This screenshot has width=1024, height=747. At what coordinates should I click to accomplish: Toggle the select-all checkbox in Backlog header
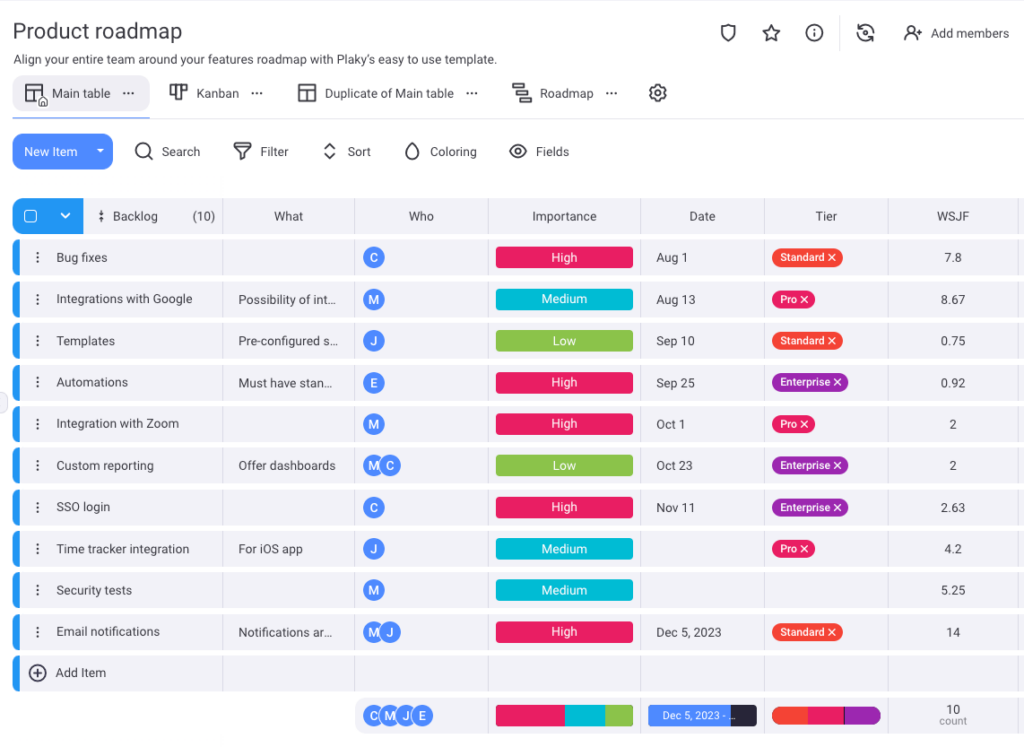pos(31,216)
